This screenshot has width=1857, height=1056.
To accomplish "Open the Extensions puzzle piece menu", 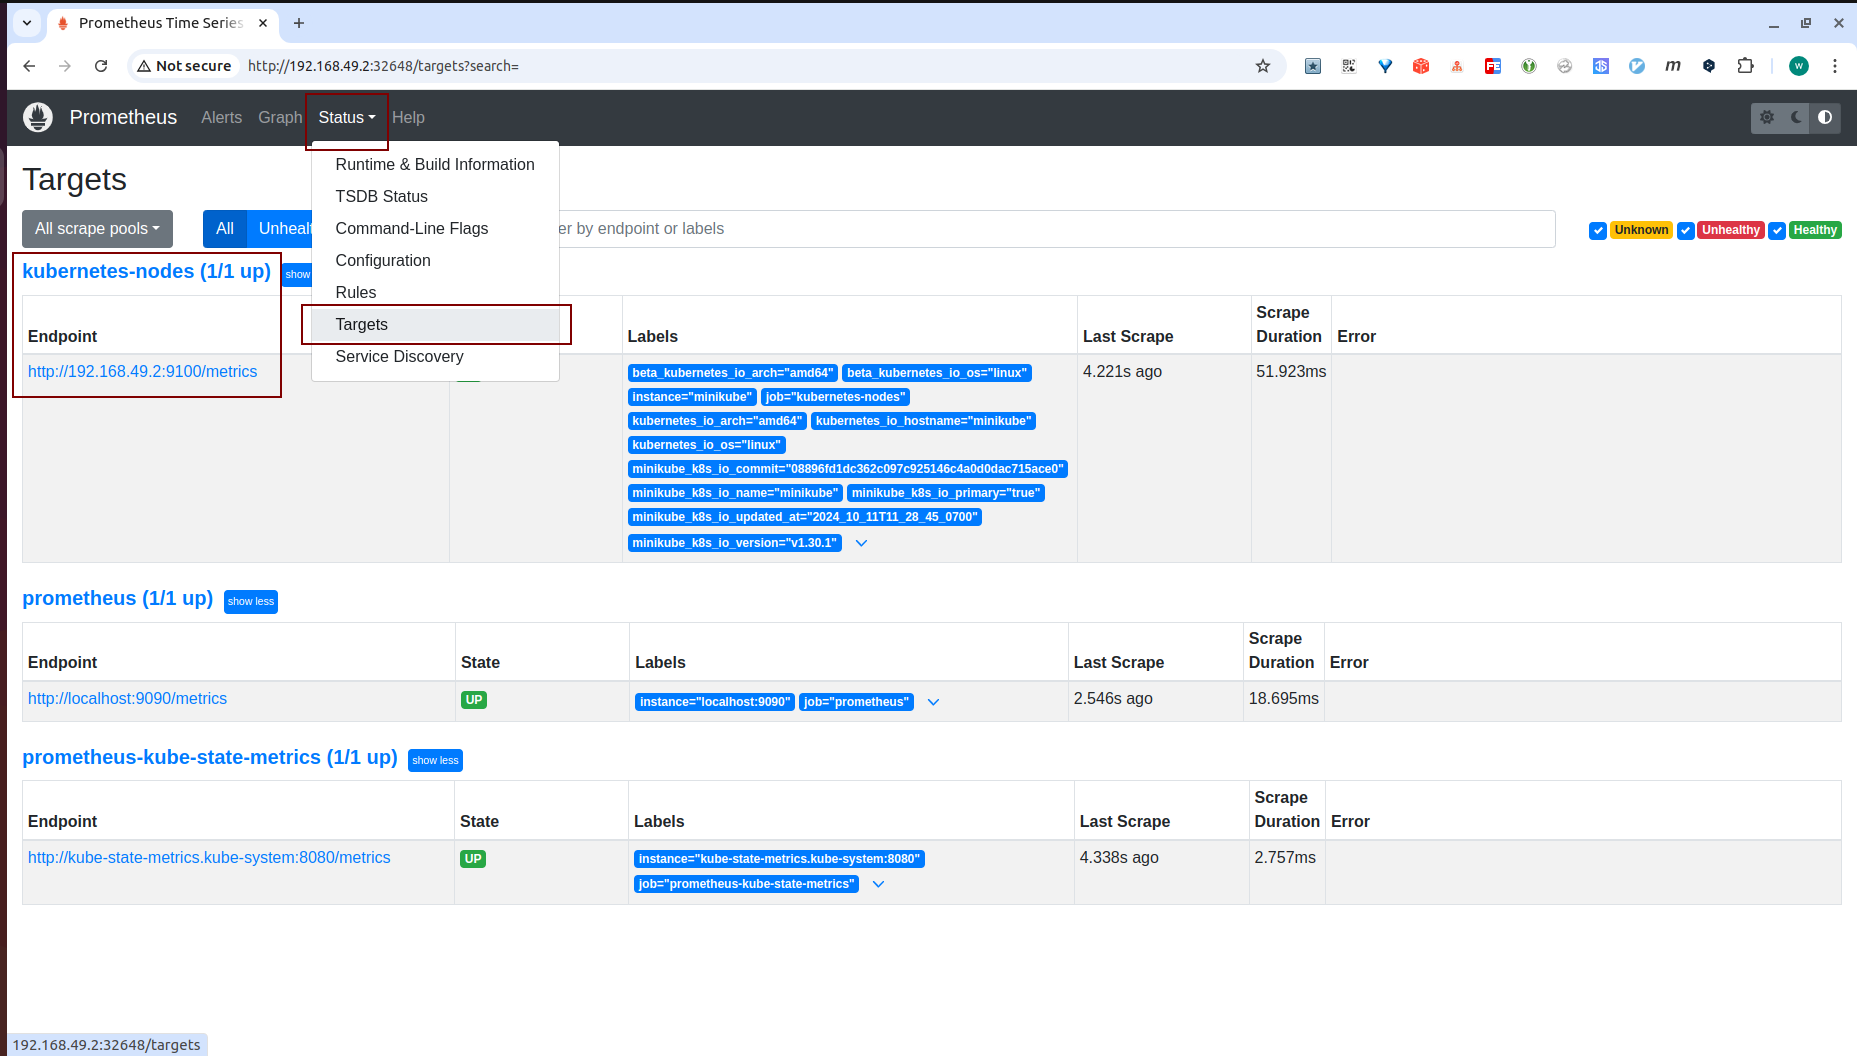I will coord(1745,66).
